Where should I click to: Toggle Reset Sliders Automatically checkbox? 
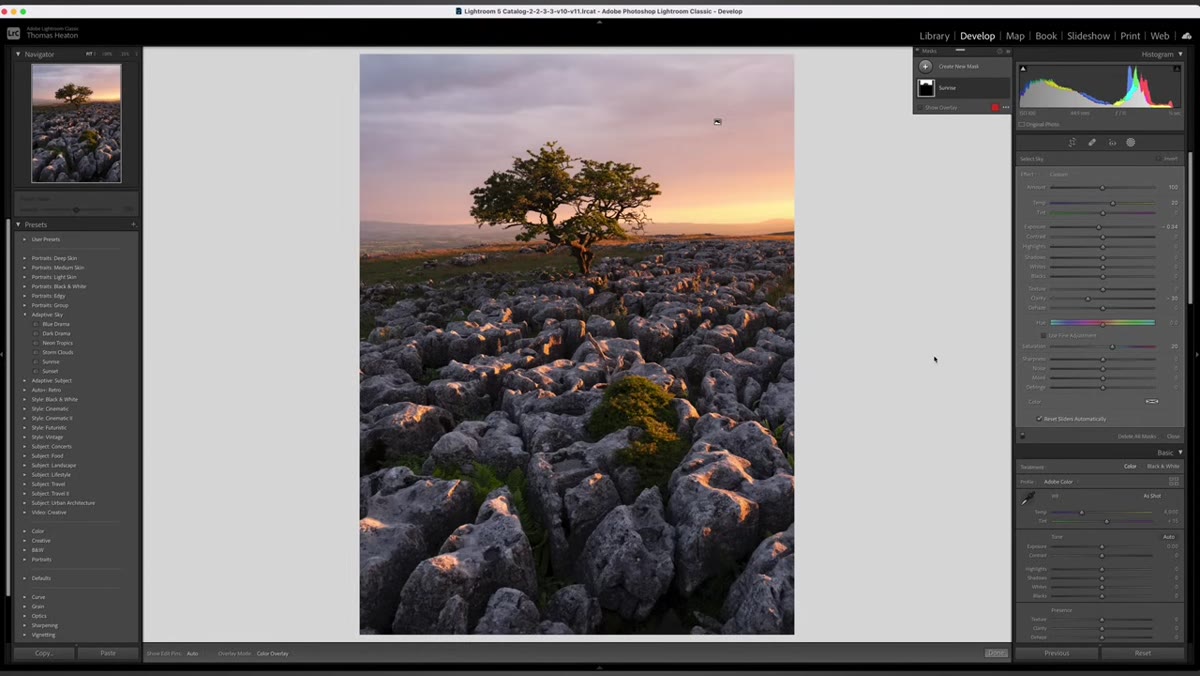coord(1039,418)
